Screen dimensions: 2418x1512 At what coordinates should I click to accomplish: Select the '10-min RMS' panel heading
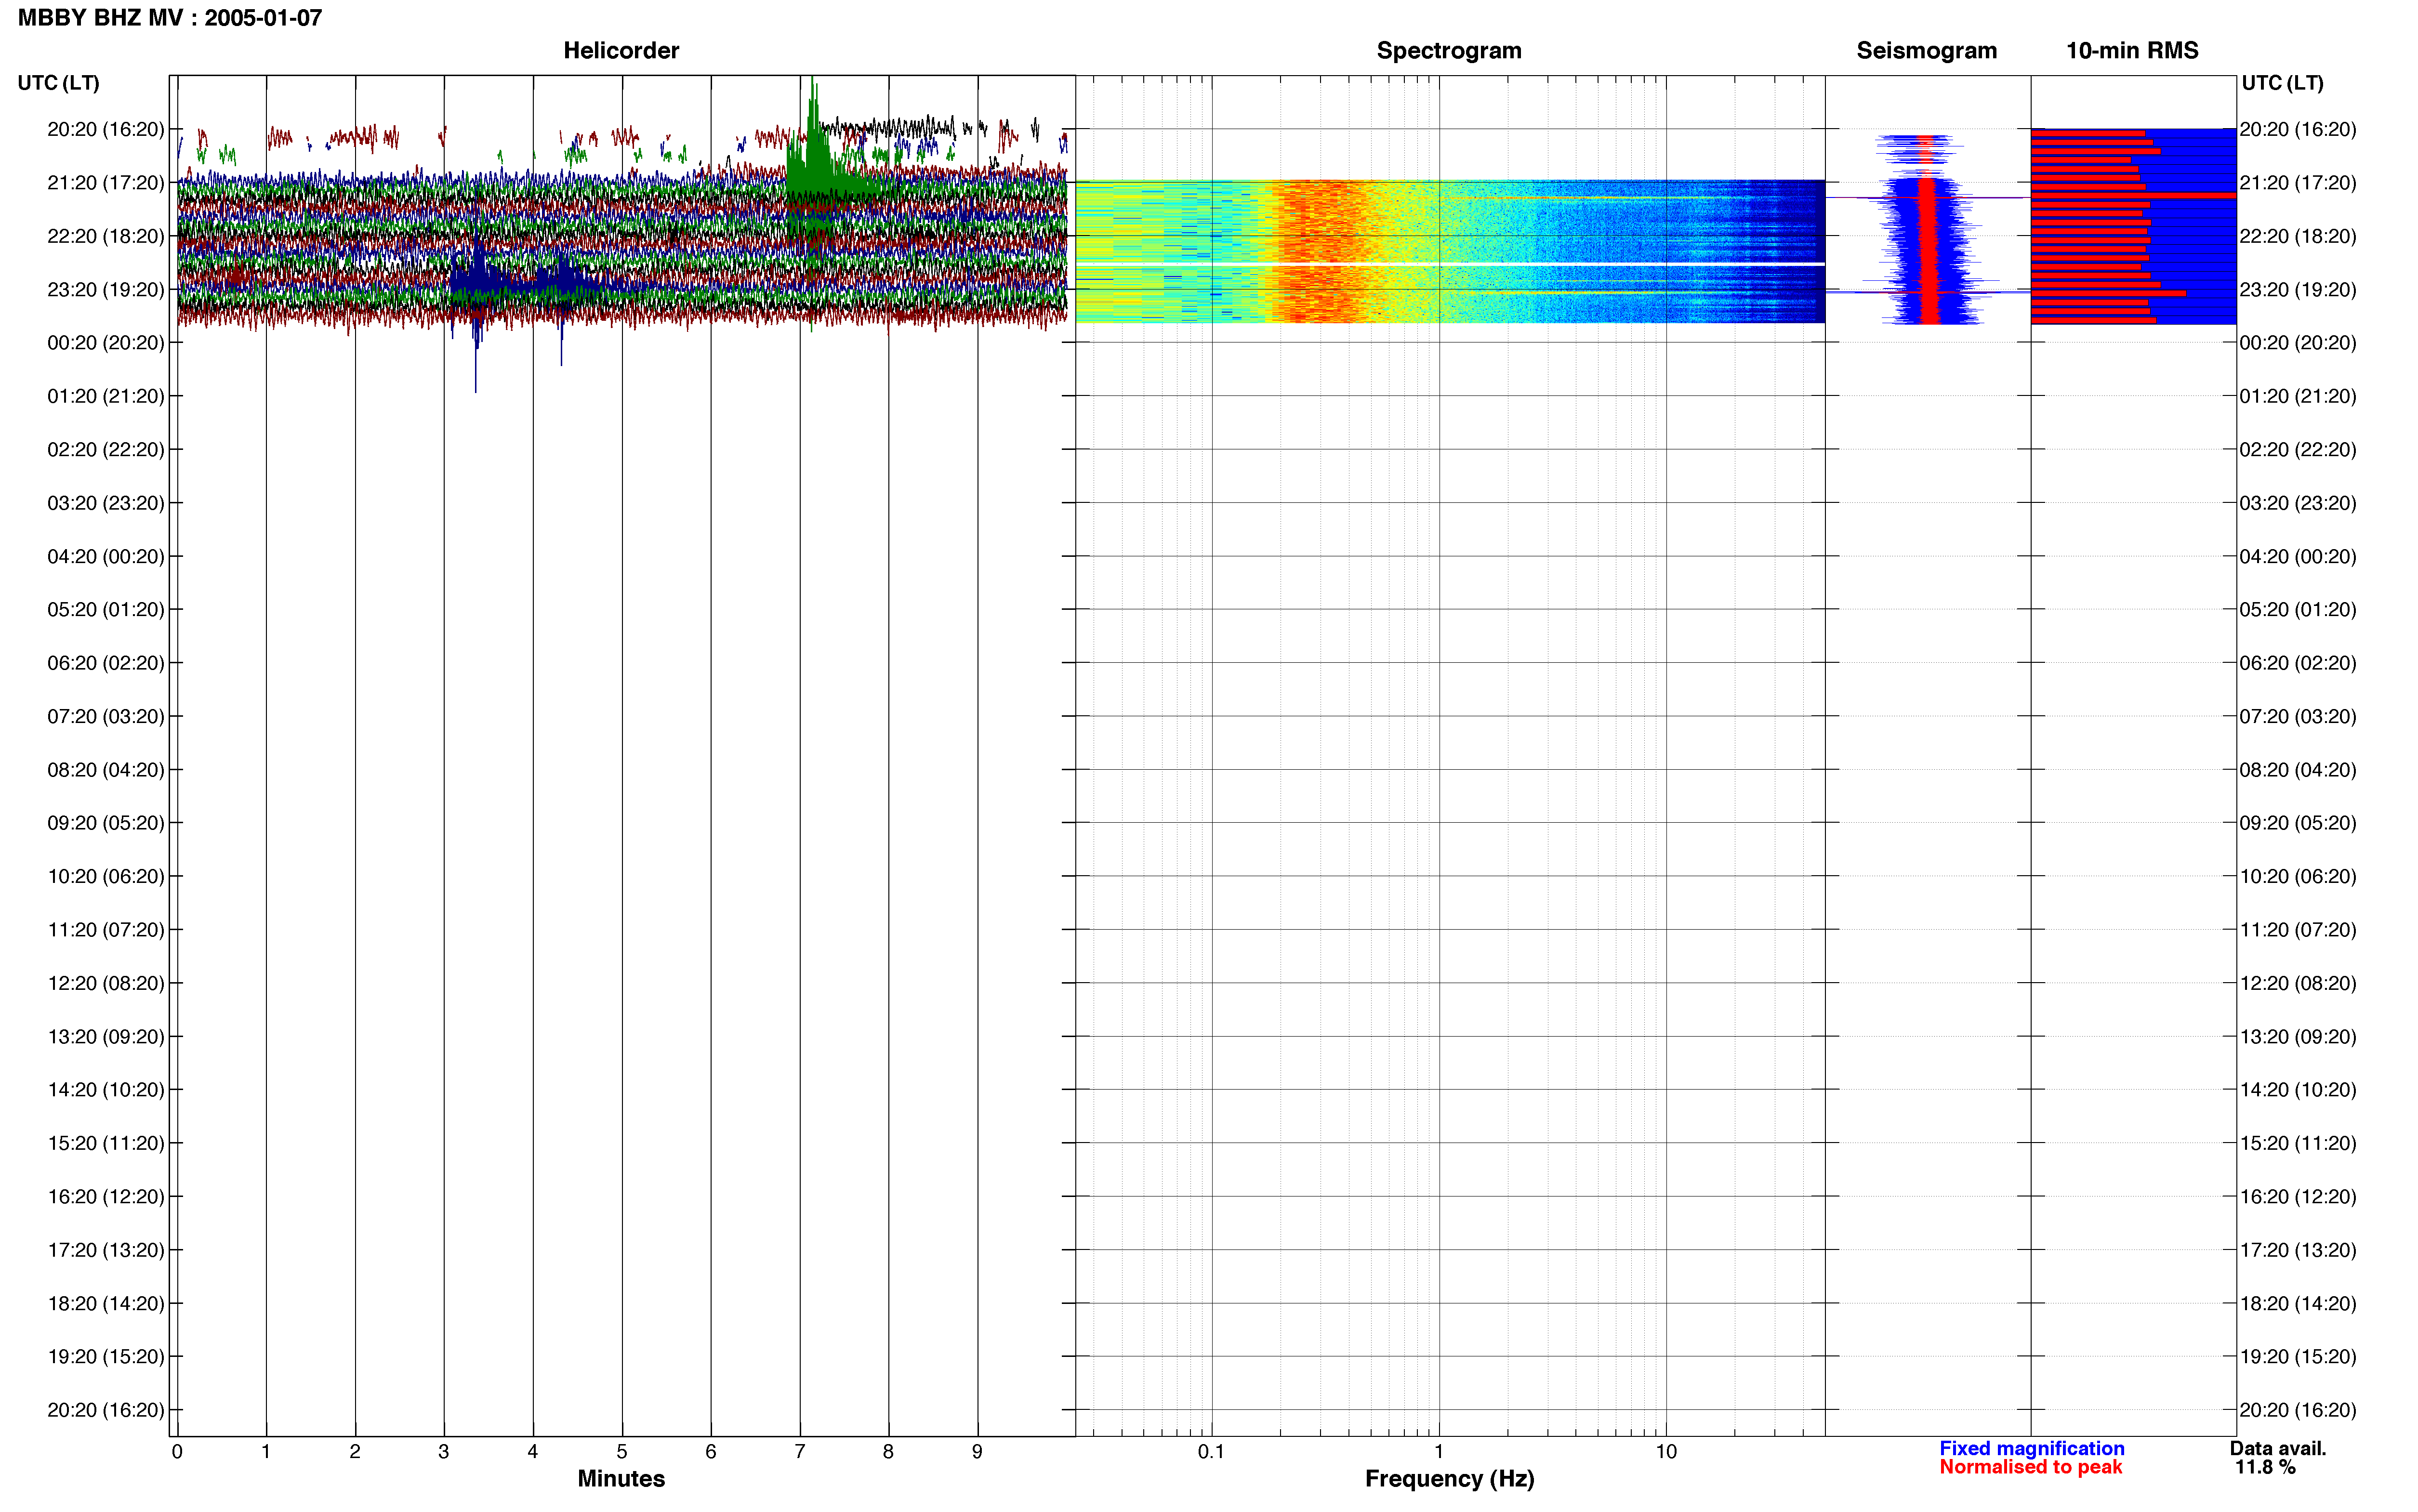click(x=2132, y=51)
